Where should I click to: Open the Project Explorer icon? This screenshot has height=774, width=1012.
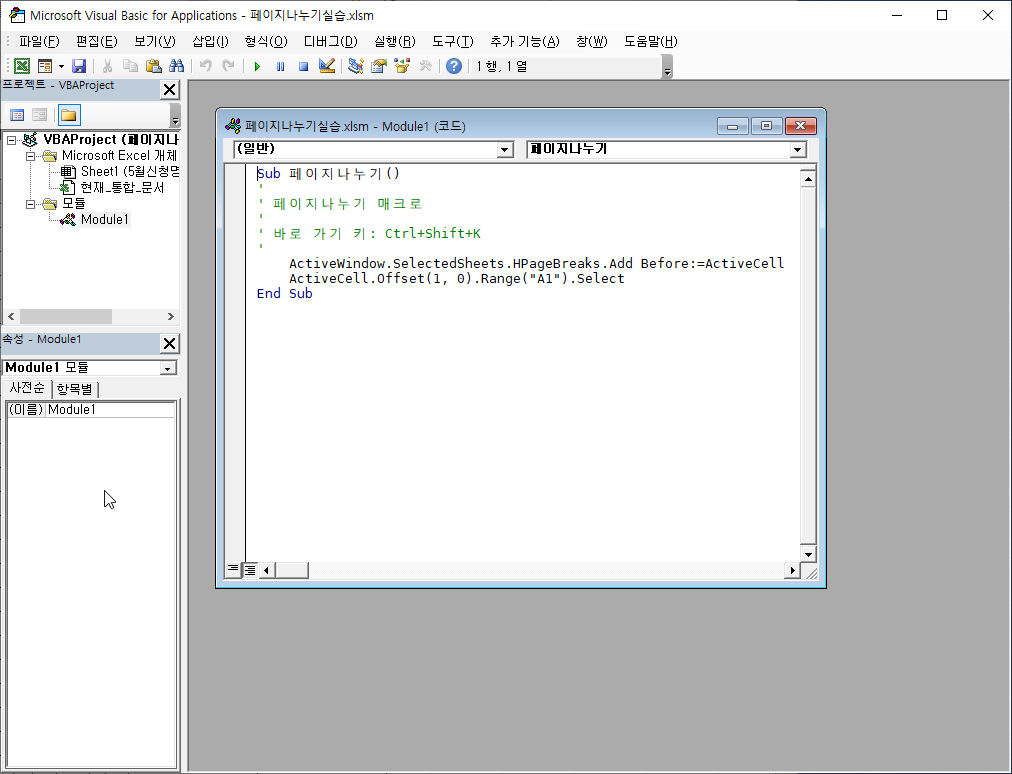[356, 66]
